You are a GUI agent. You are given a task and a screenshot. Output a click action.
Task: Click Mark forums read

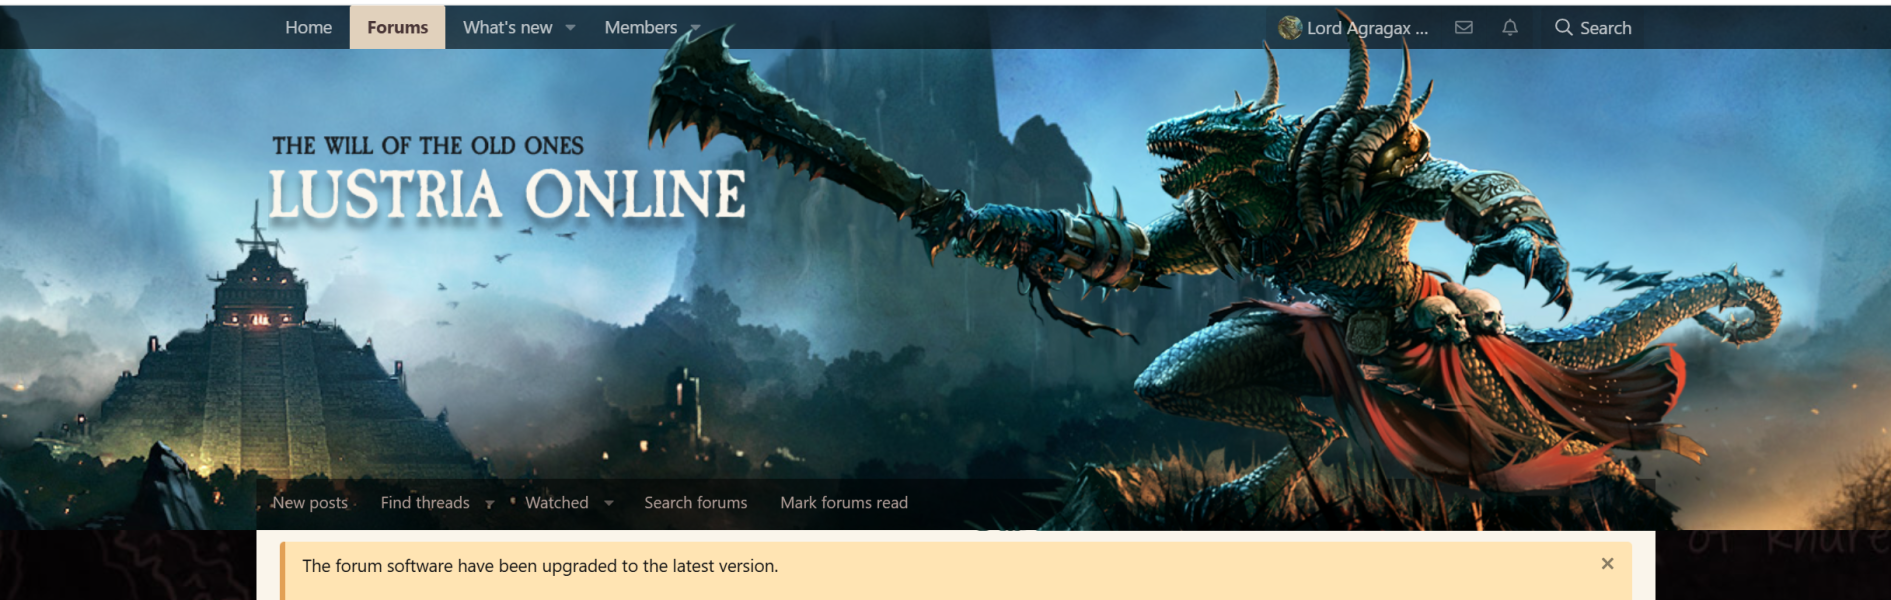[844, 503]
